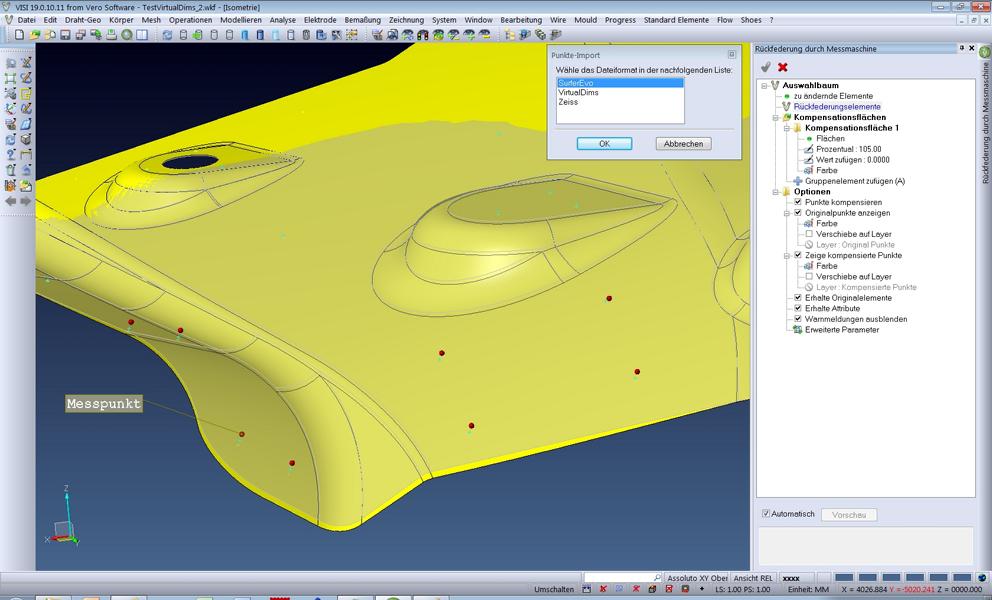
Task: Click the gray right arrow in left toolbar
Action: pos(26,201)
